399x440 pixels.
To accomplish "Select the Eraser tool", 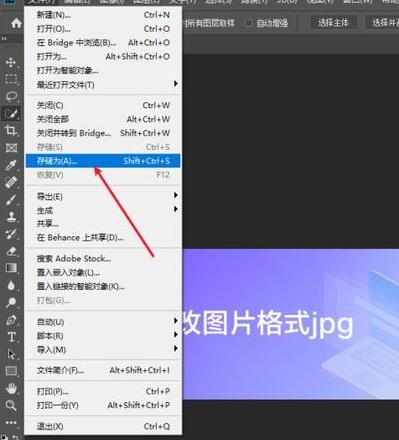I will (11, 251).
